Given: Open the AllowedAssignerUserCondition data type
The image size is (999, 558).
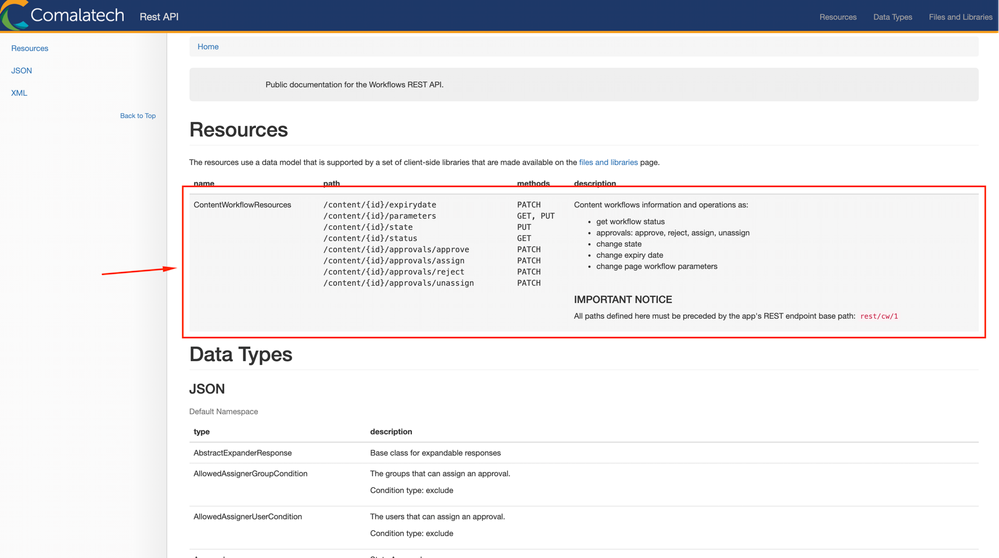Looking at the screenshot, I should 248,517.
